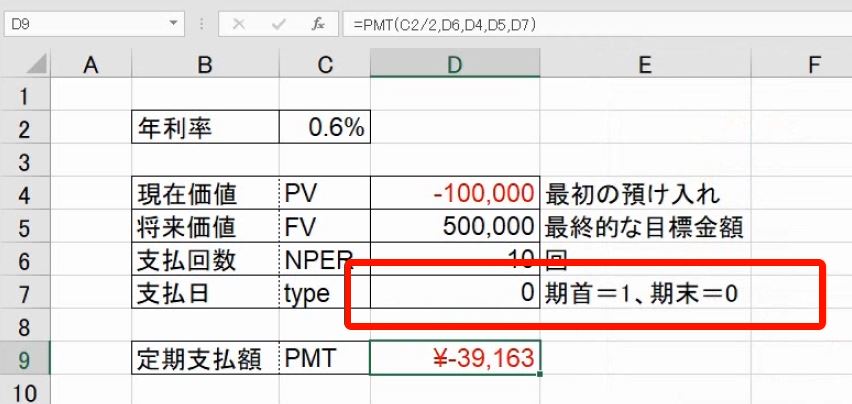Click the 期首＝1、期末＝0 note cell
Screen dimensions: 852x404
point(646,293)
